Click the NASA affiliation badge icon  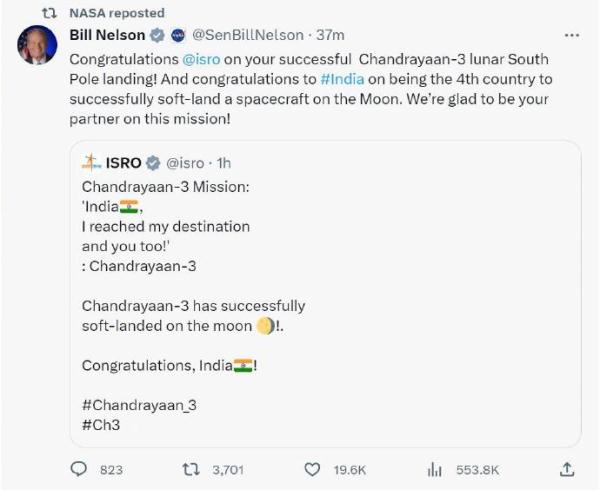click(x=176, y=35)
